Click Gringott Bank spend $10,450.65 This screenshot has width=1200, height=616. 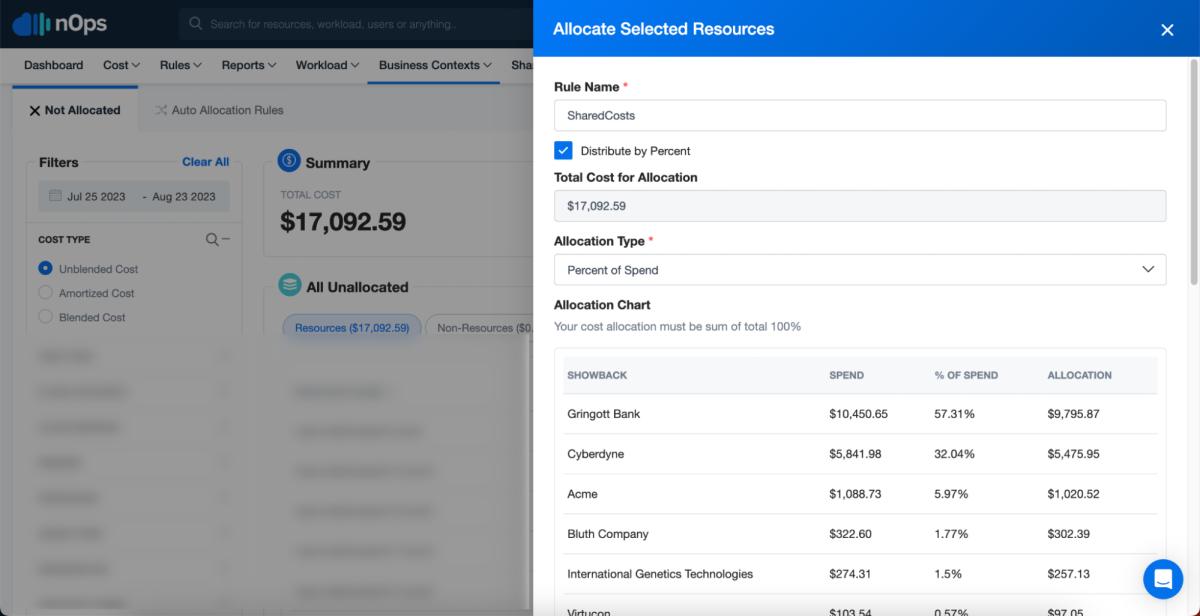(x=858, y=414)
